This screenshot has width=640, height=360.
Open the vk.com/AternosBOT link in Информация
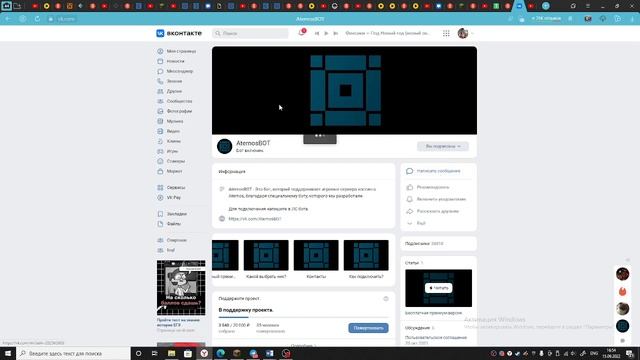pyautogui.click(x=255, y=219)
